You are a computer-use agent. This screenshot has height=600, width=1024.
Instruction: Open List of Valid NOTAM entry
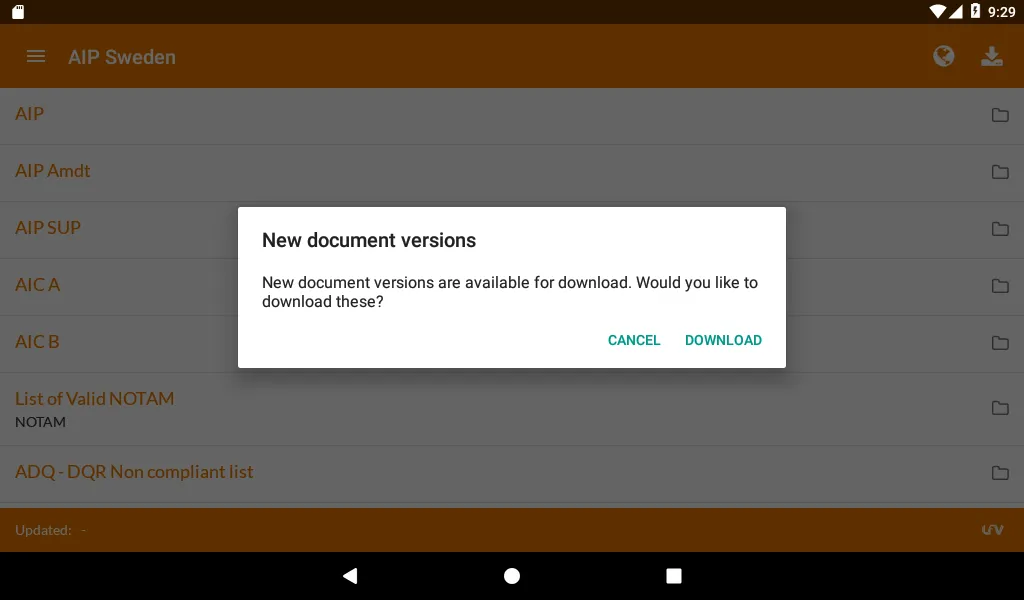tap(512, 409)
